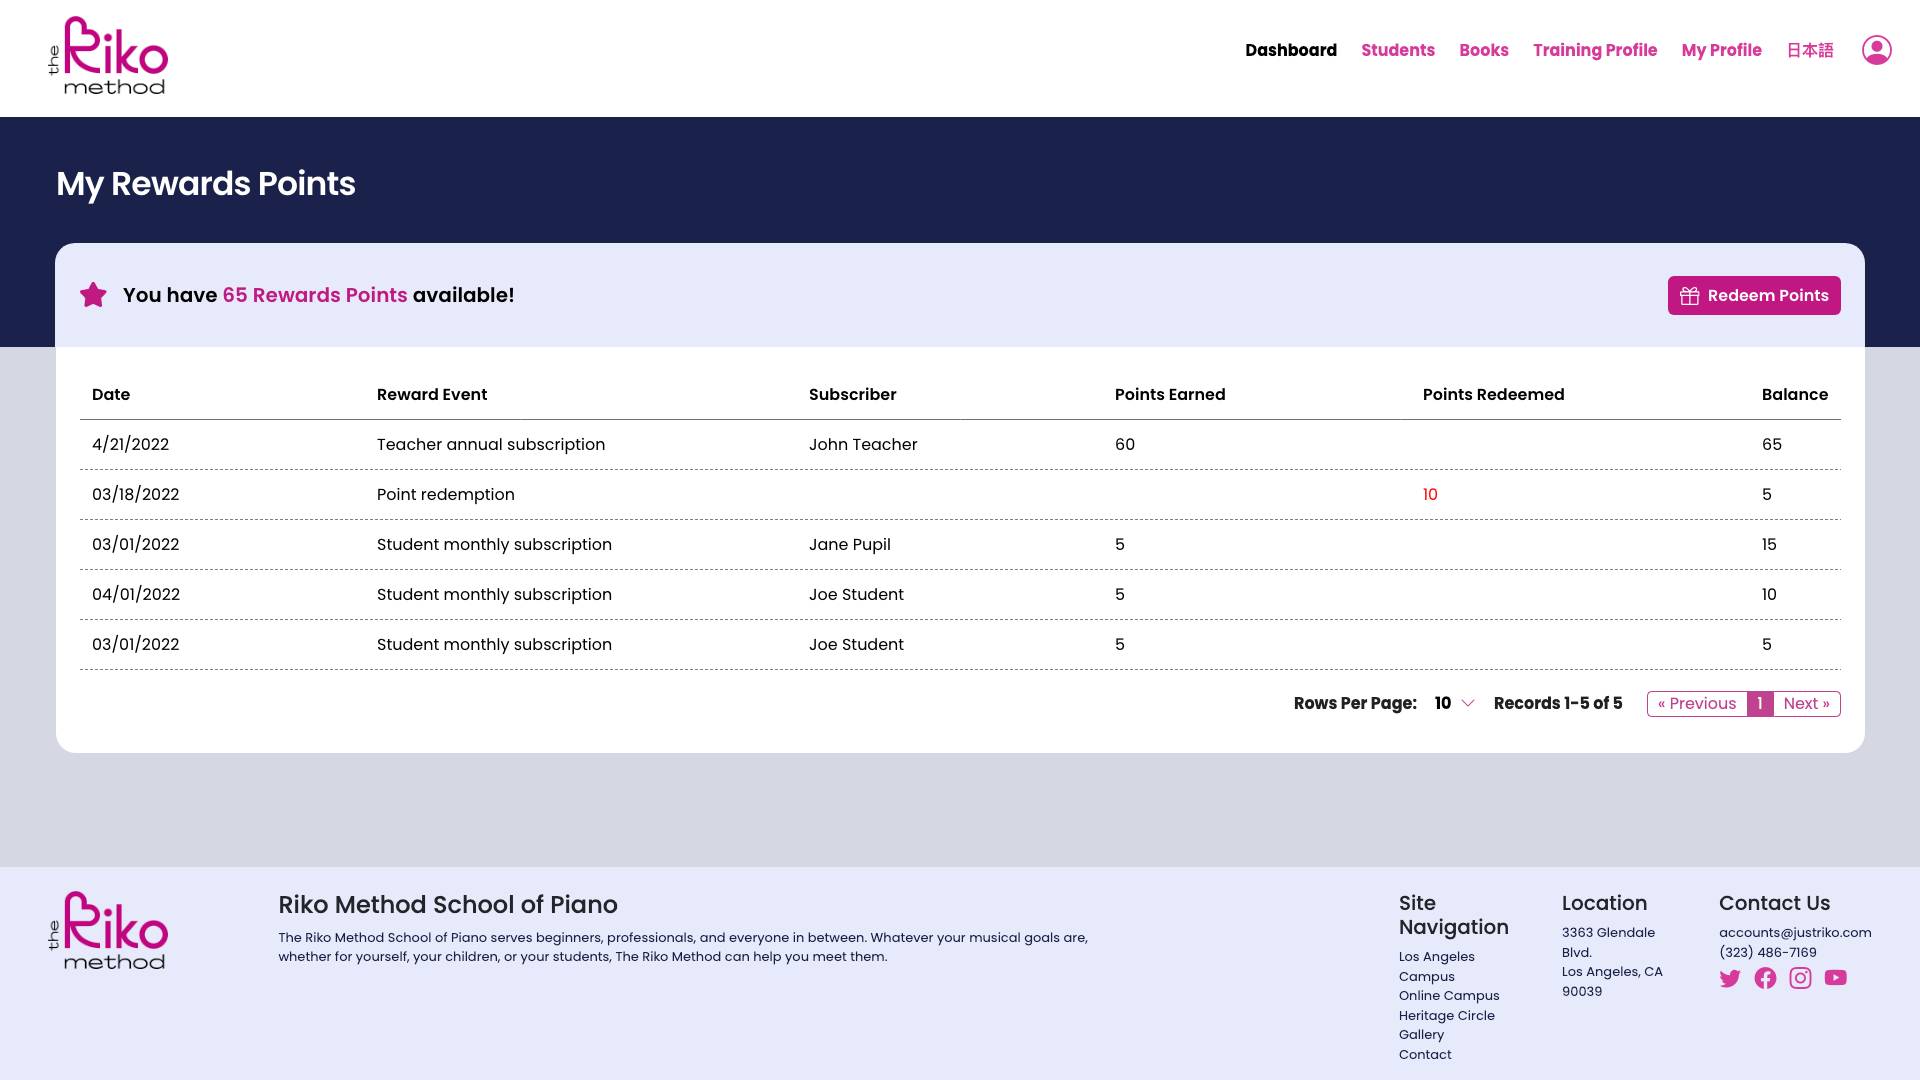Click the red 10 redeemed value
Image resolution: width=1920 pixels, height=1080 pixels.
pyautogui.click(x=1430, y=494)
